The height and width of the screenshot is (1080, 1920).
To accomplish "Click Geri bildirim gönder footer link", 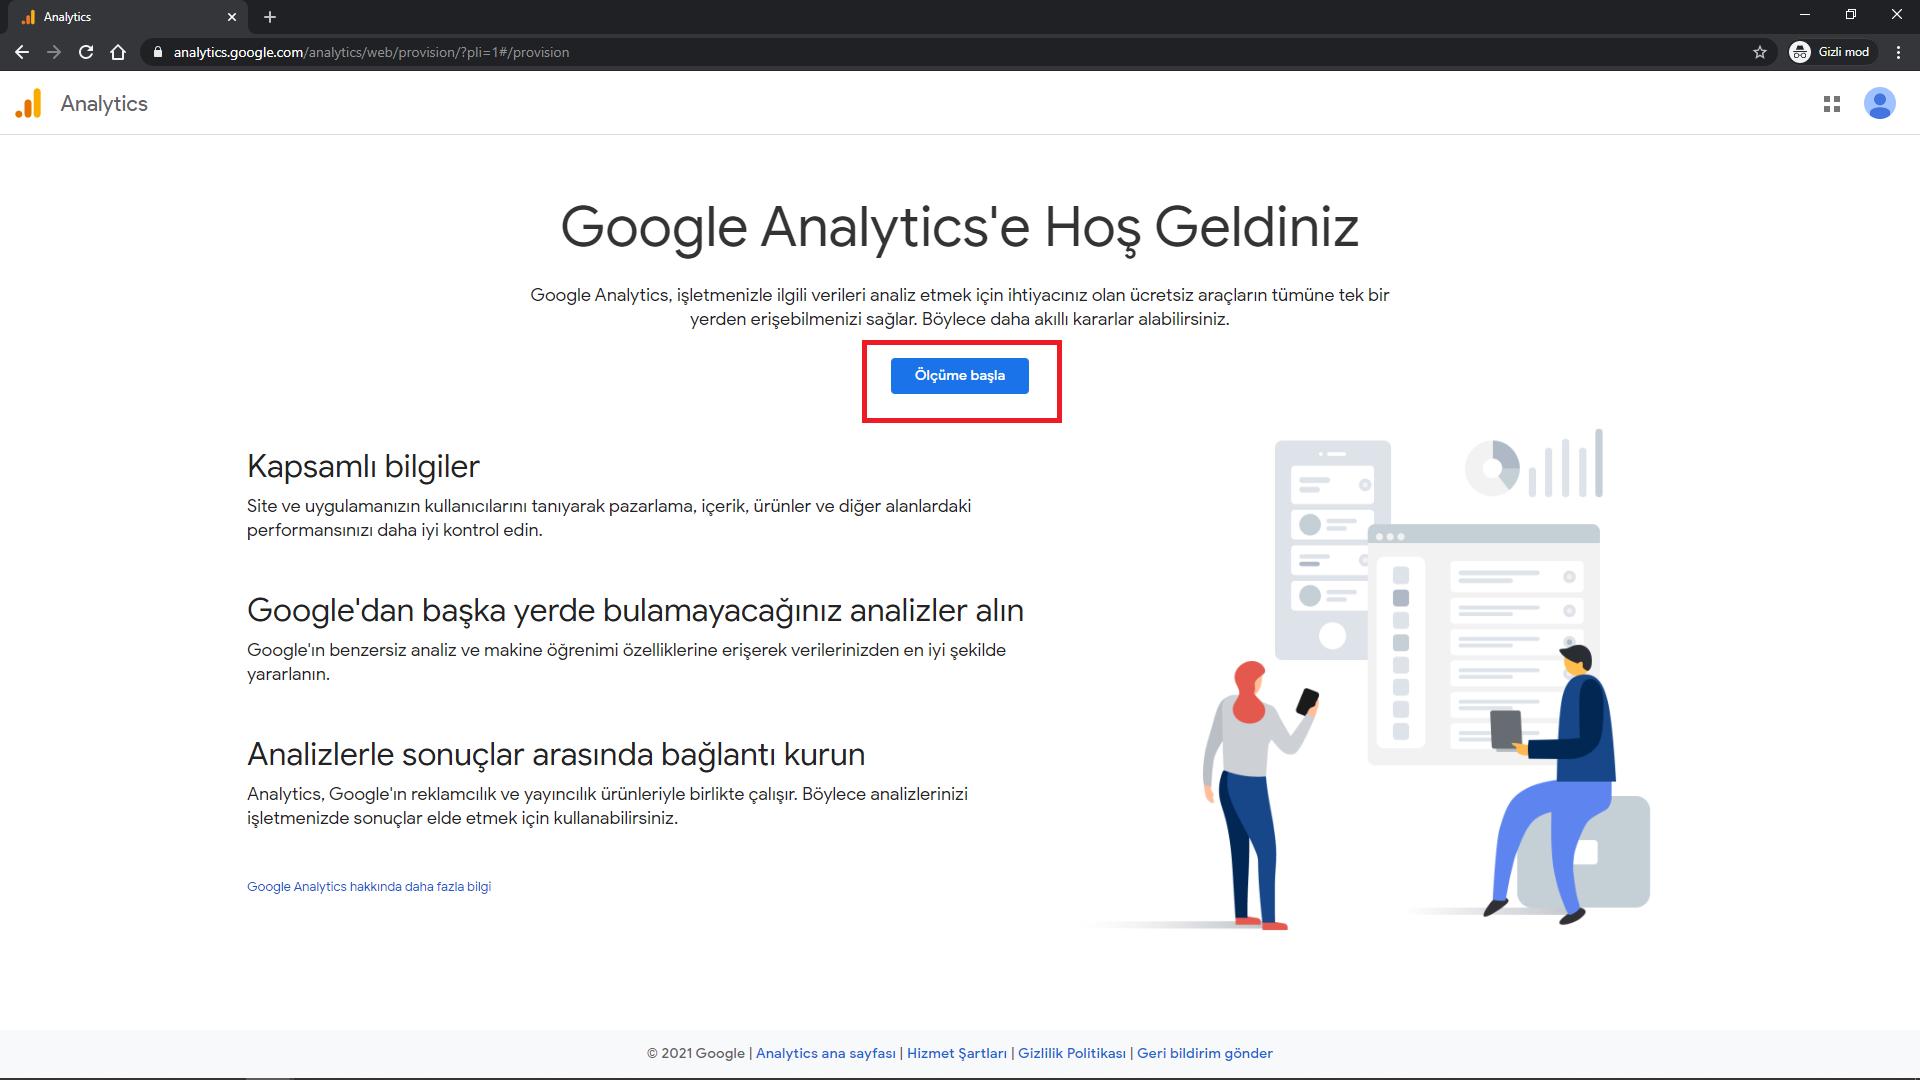I will coord(1205,1054).
